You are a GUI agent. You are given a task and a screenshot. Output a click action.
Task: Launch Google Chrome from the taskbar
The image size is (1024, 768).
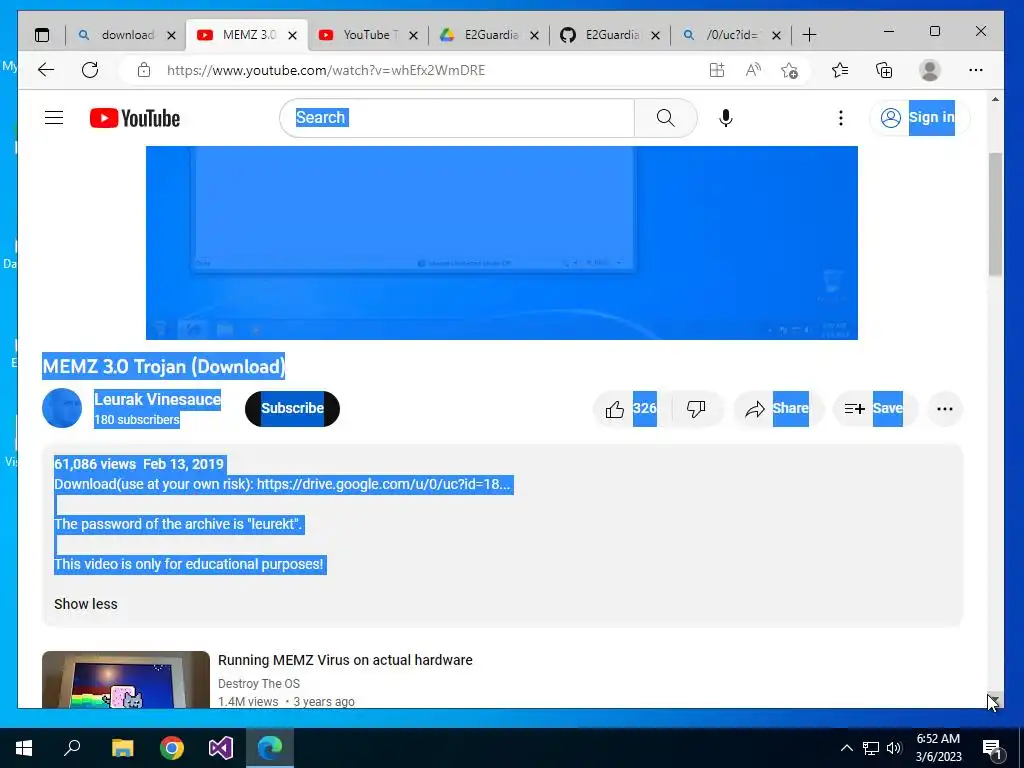172,748
